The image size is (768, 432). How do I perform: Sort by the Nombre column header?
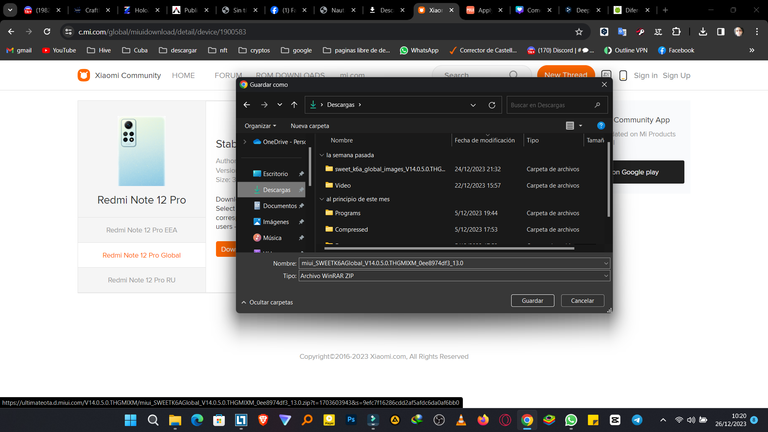tap(341, 140)
